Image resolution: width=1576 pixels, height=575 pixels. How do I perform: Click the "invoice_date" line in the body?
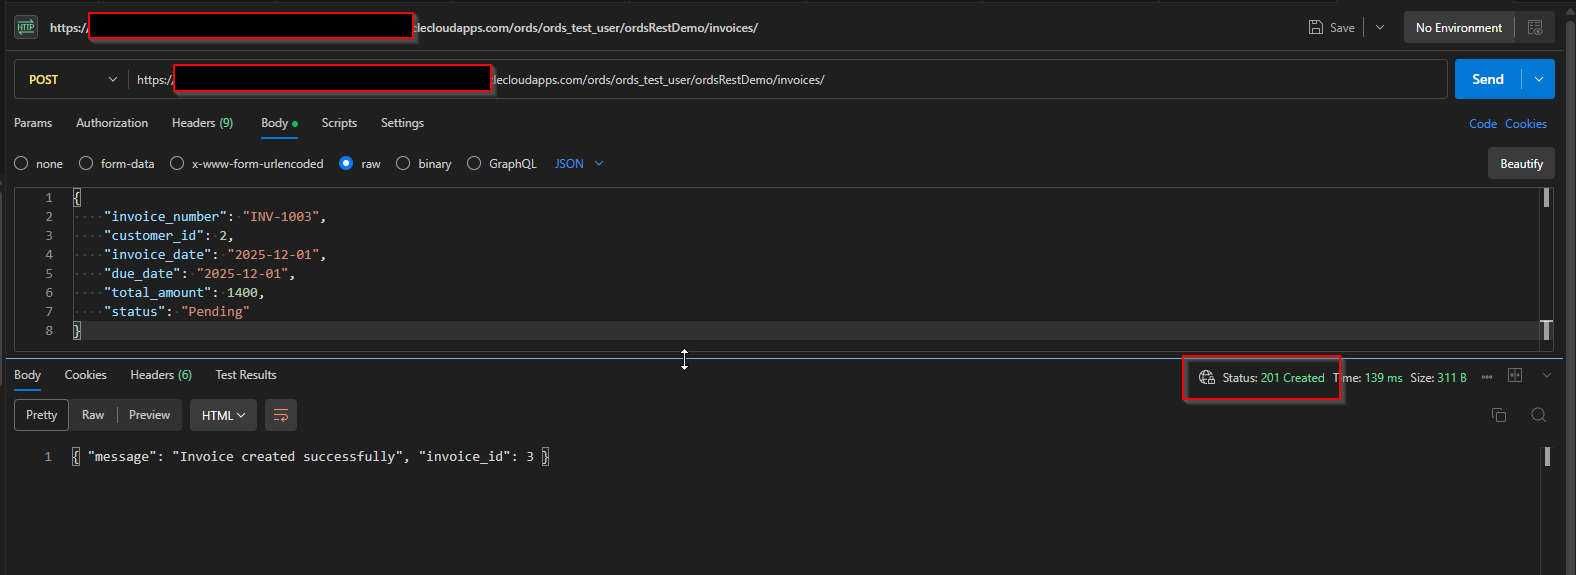click(x=215, y=254)
